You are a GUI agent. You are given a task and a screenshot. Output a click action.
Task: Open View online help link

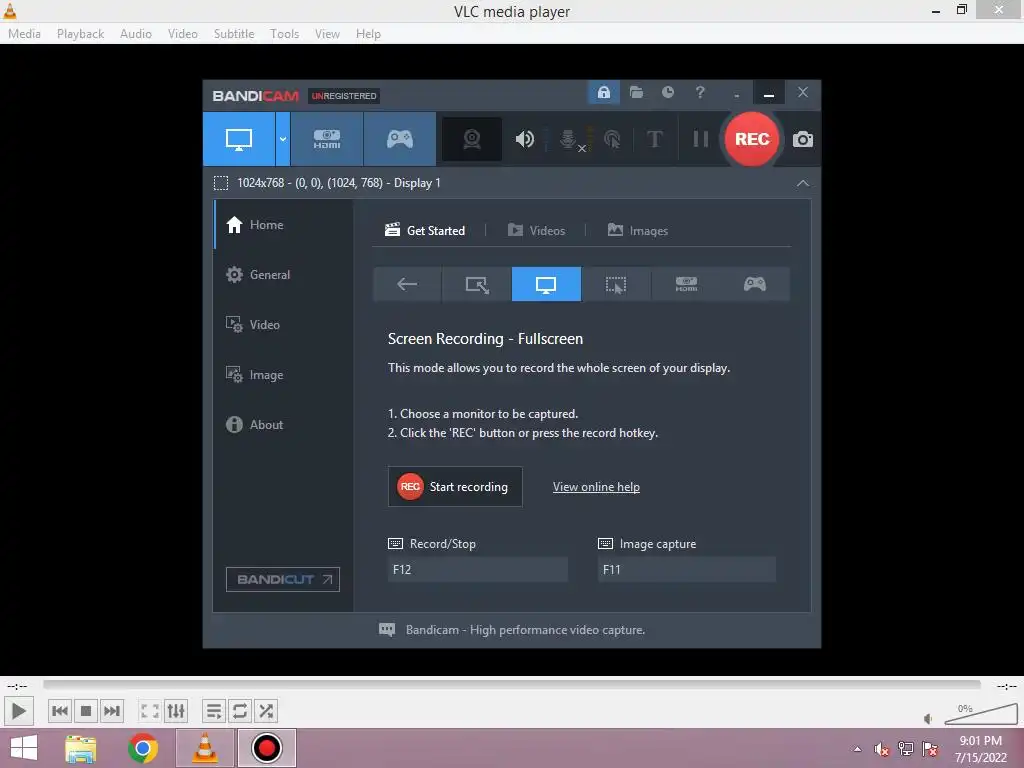[x=596, y=487]
